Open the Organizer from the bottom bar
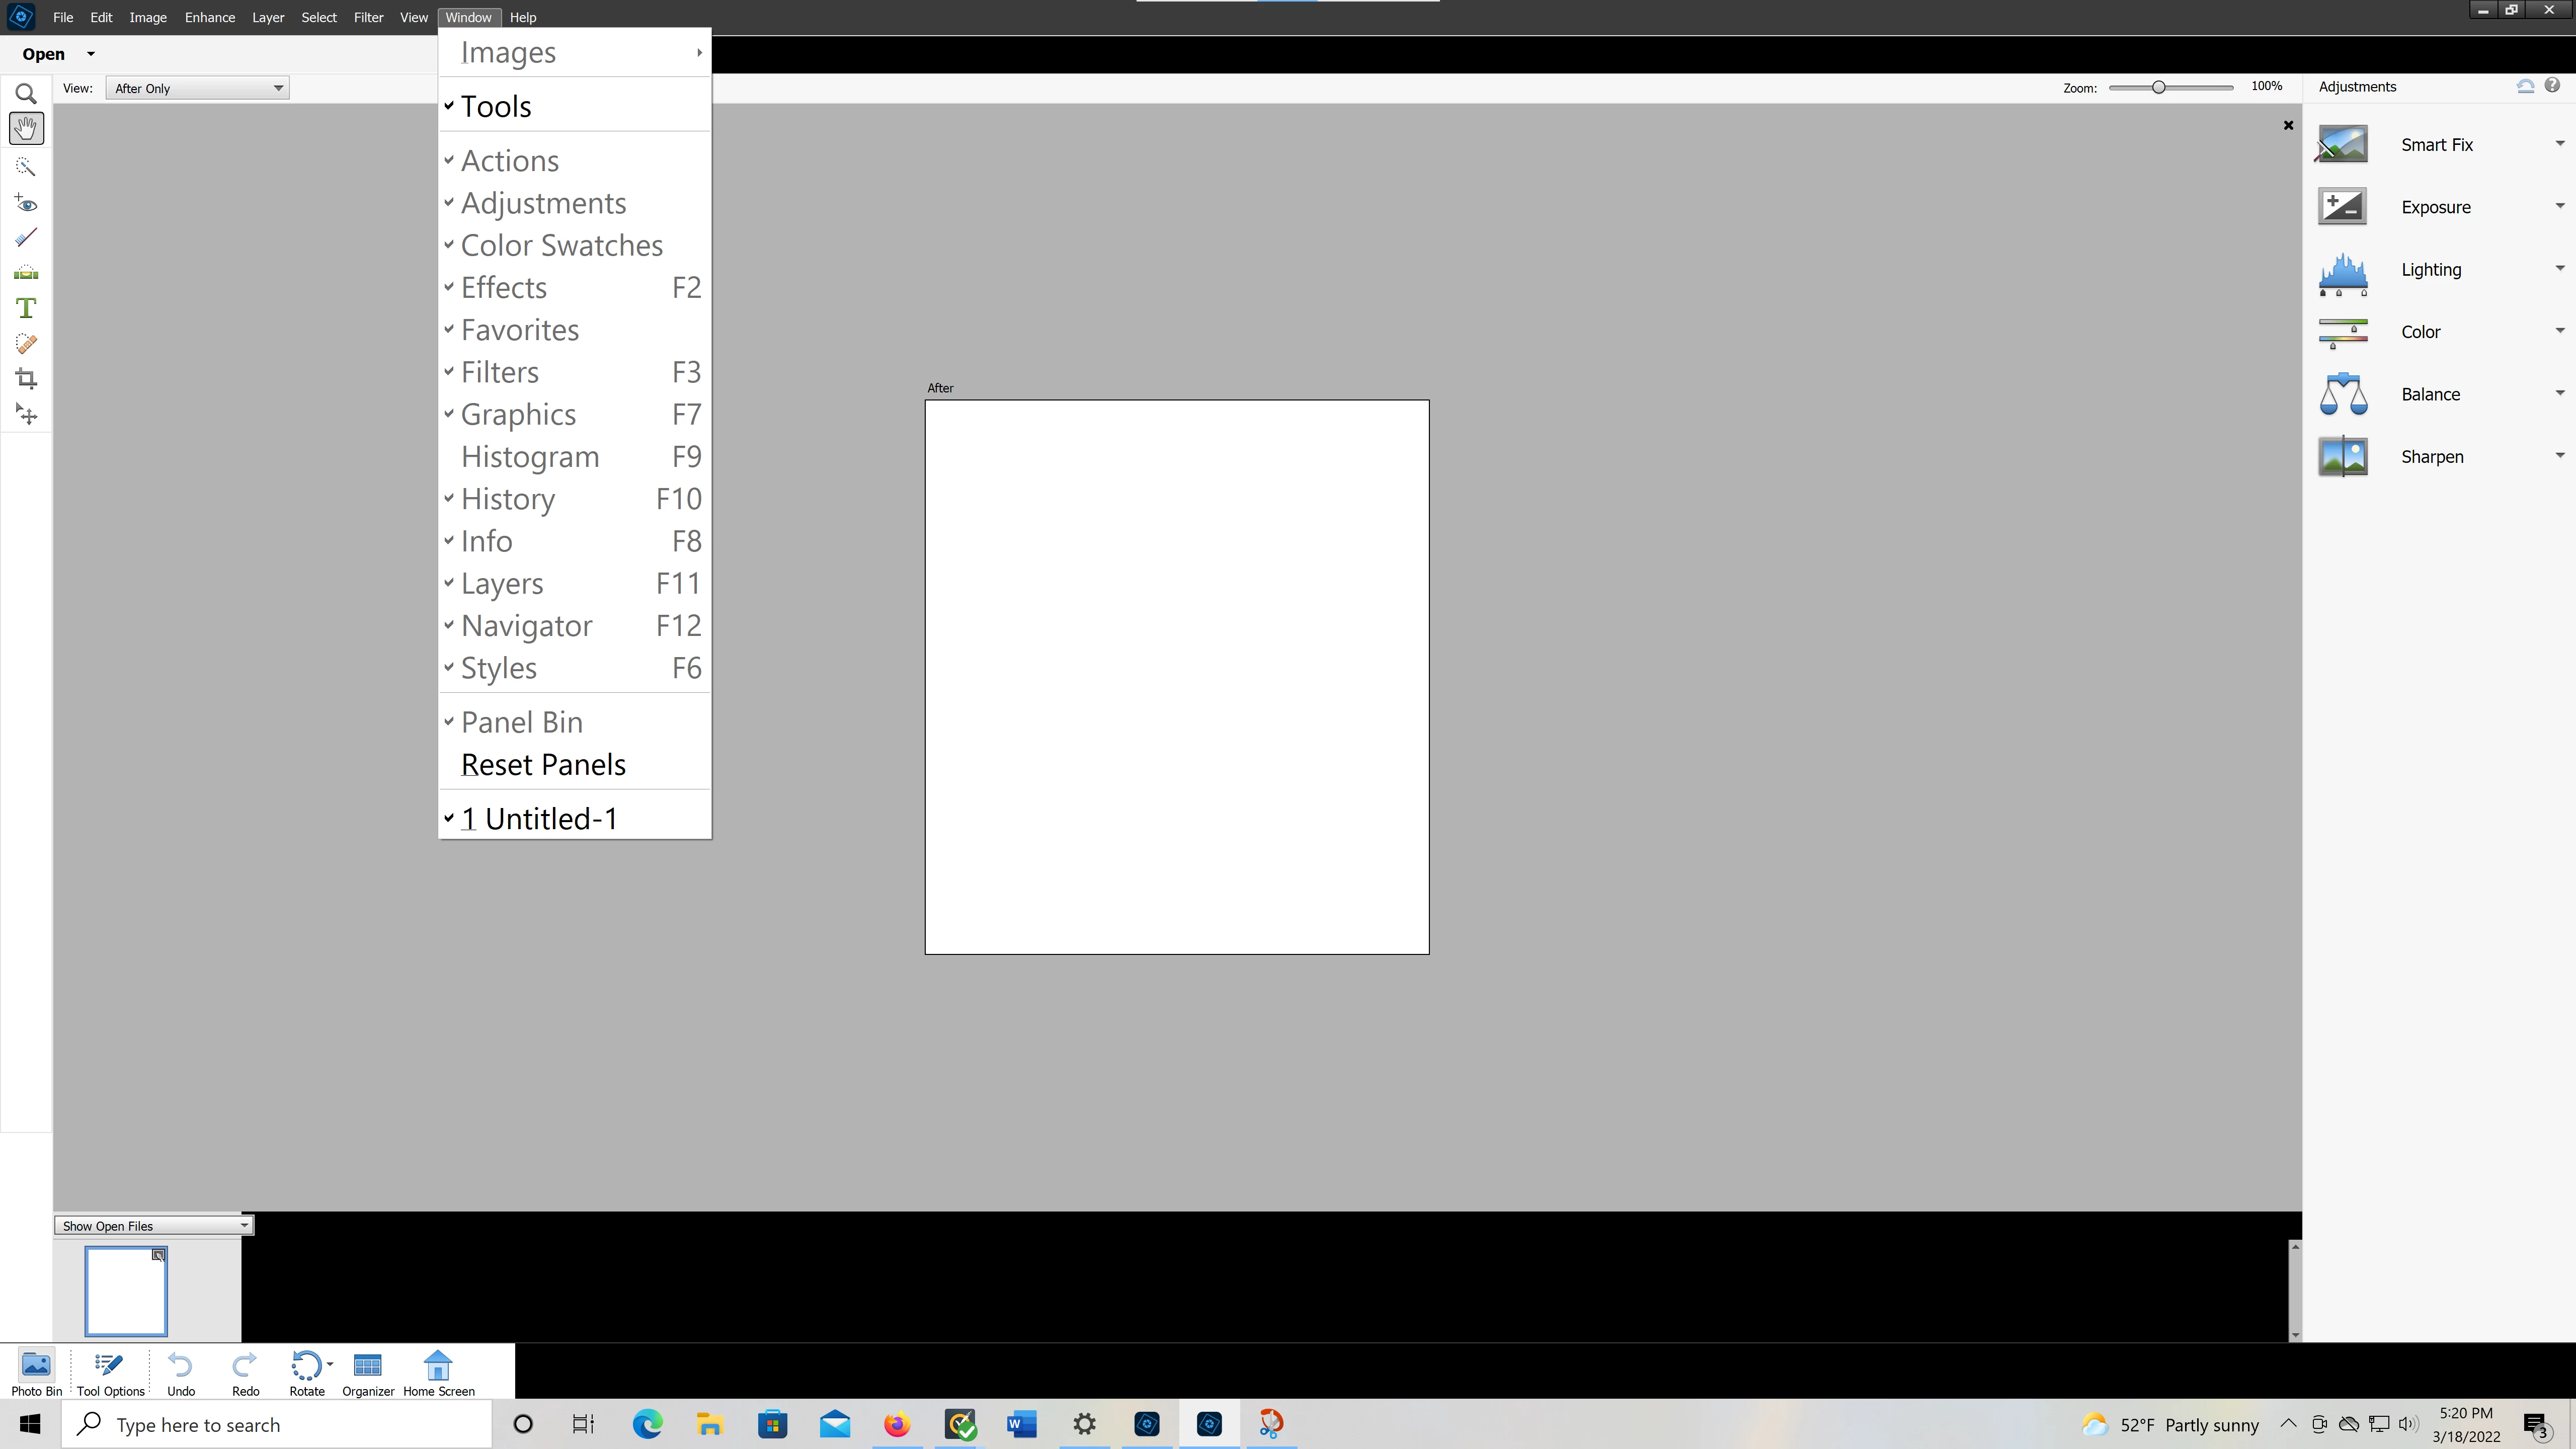 coord(367,1372)
